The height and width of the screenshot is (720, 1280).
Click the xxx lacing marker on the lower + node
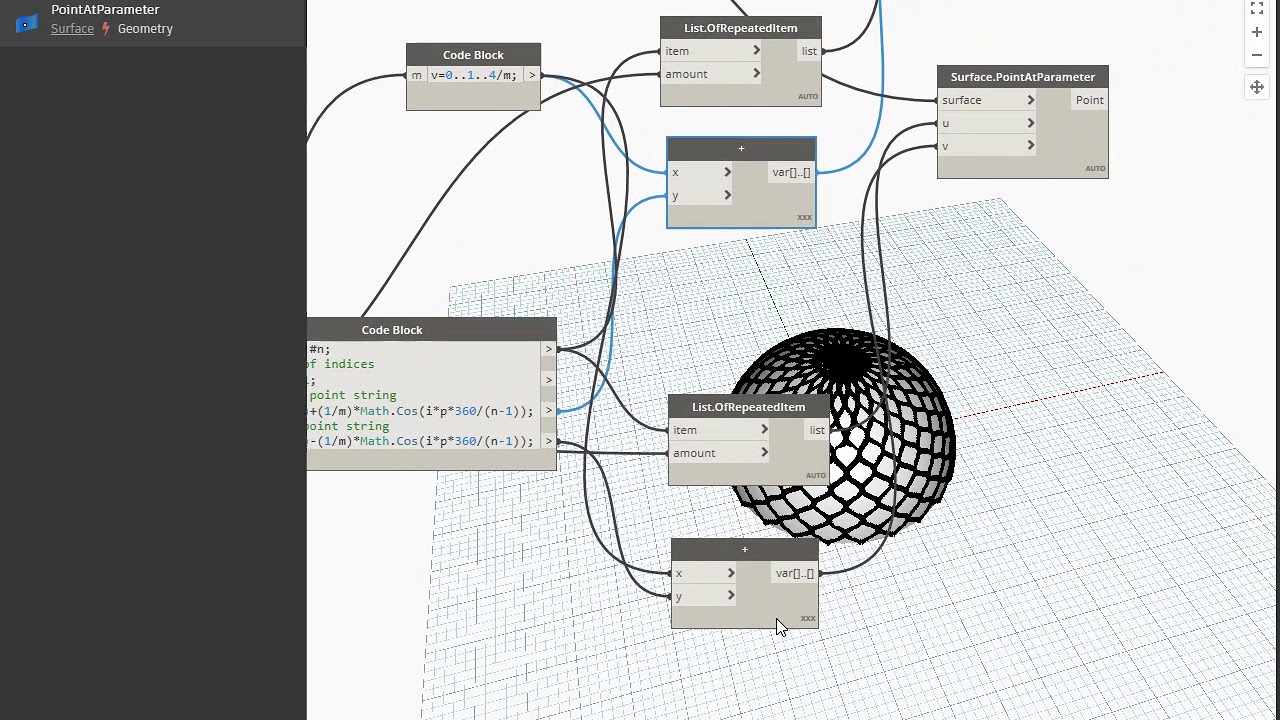tap(807, 618)
